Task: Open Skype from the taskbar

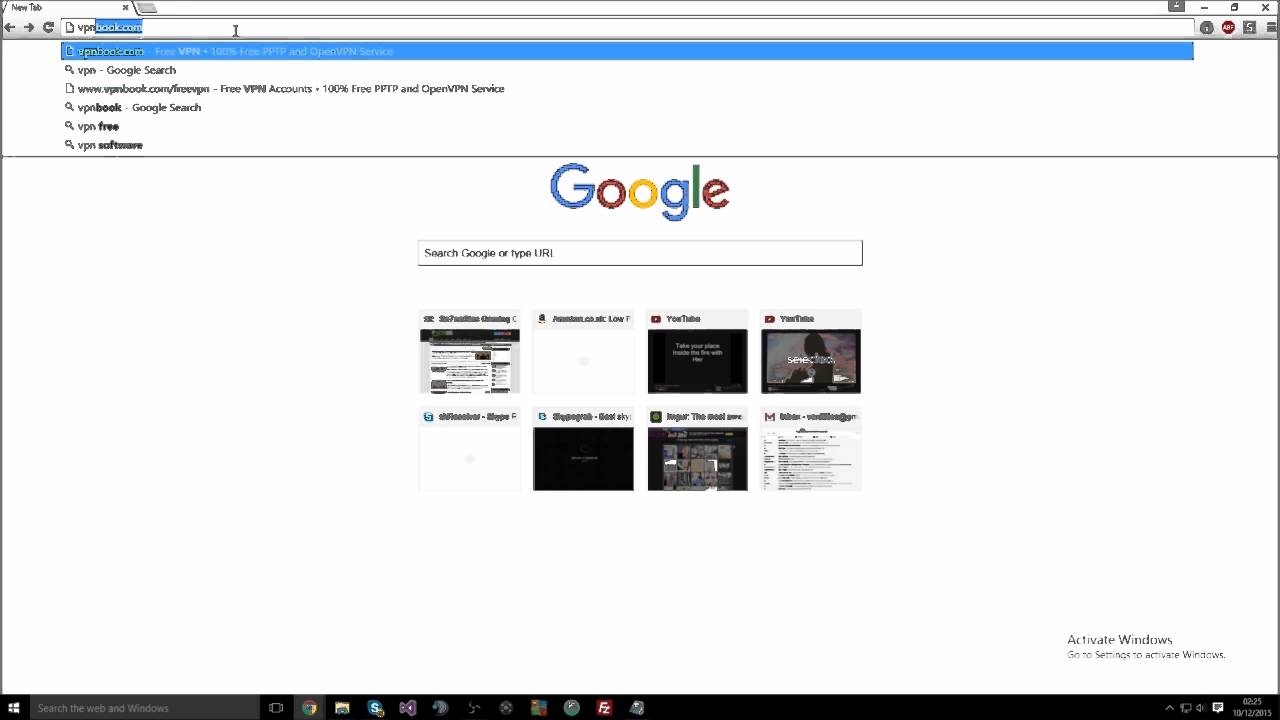Action: pyautogui.click(x=375, y=708)
